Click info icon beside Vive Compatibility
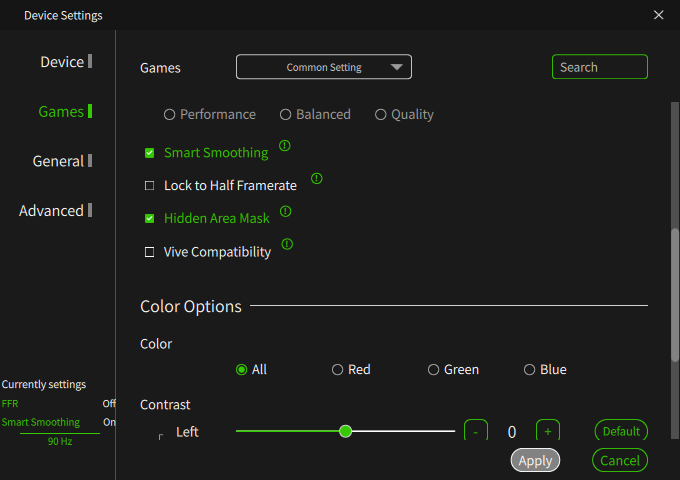 pyautogui.click(x=287, y=244)
